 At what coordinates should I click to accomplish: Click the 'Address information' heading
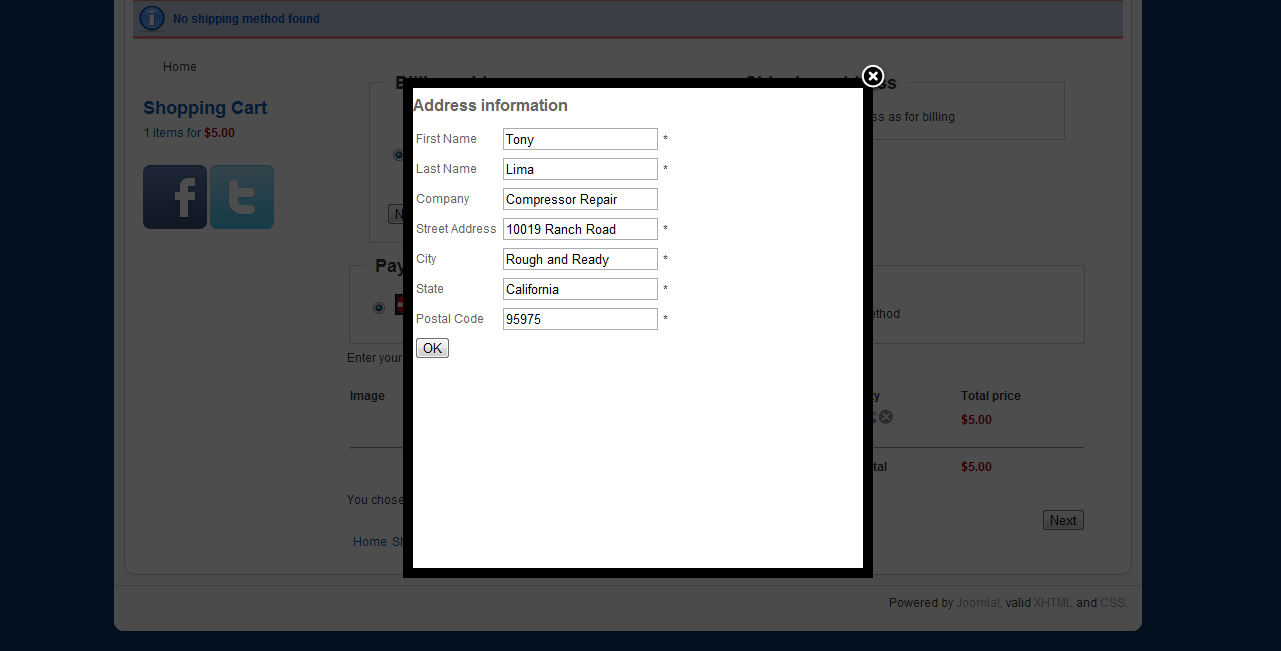[490, 105]
